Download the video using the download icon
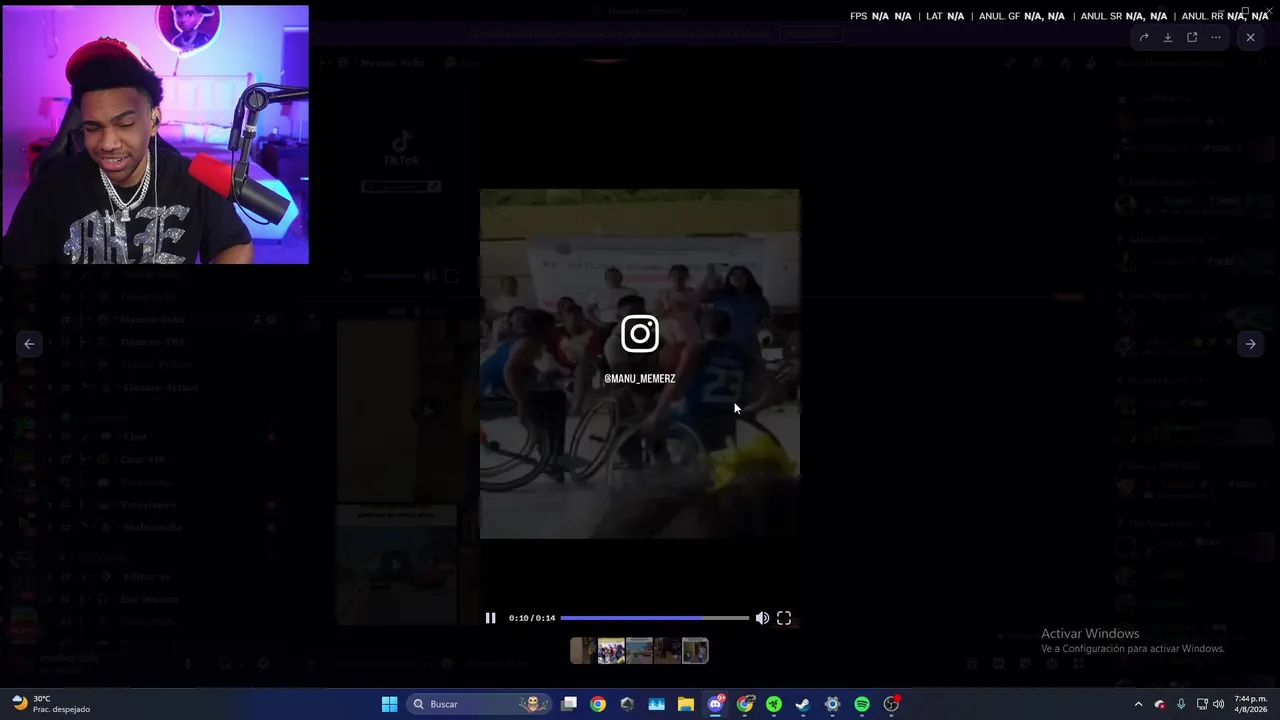This screenshot has width=1280, height=720. click(1168, 38)
